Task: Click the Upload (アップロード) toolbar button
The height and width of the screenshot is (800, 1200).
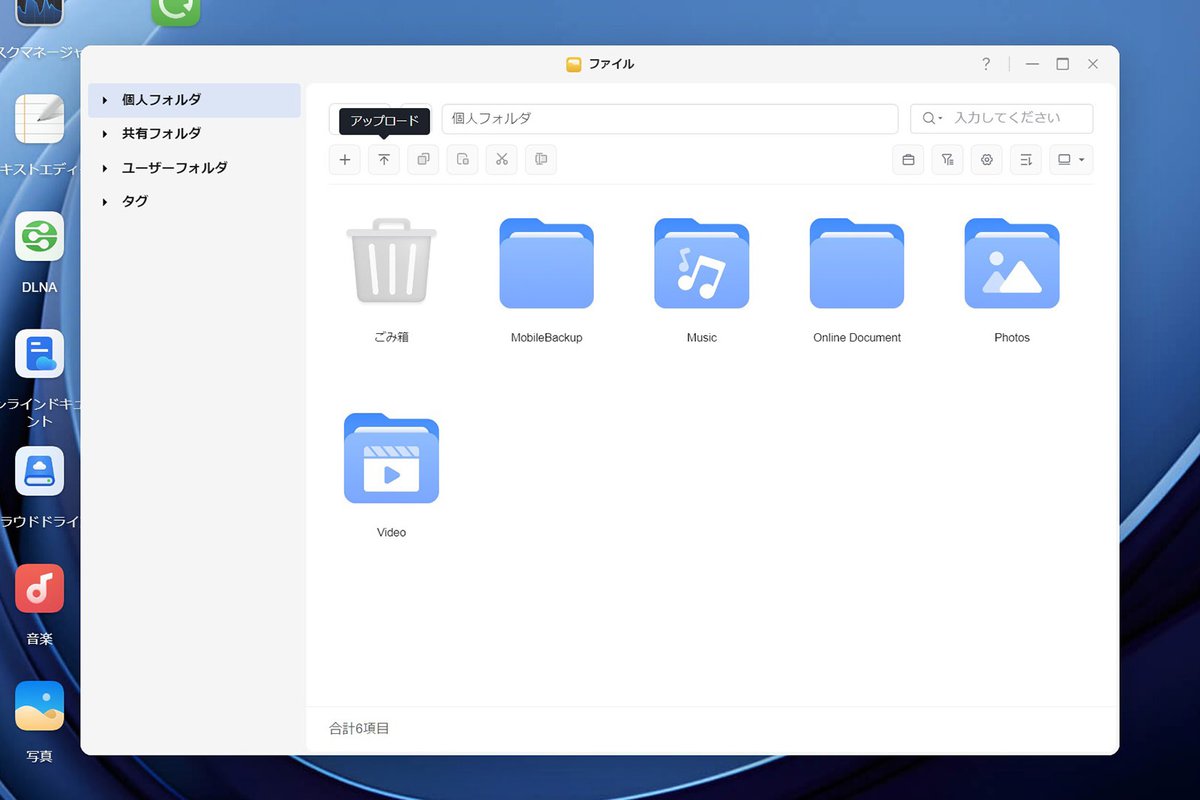Action: 384,160
